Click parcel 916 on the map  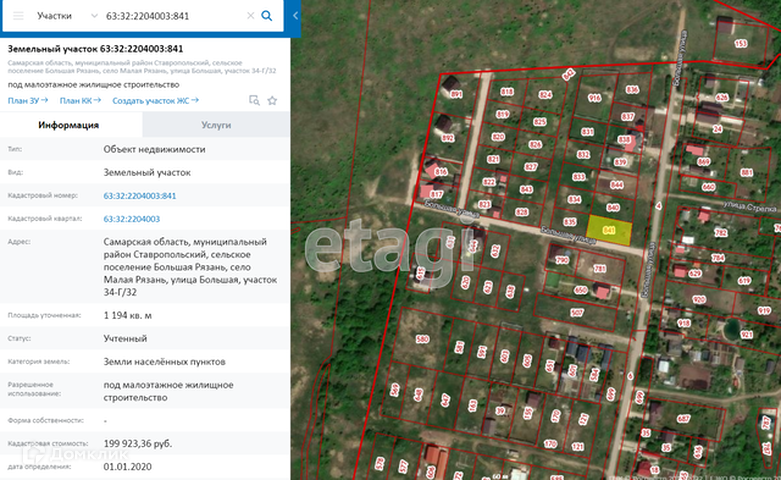594,98
